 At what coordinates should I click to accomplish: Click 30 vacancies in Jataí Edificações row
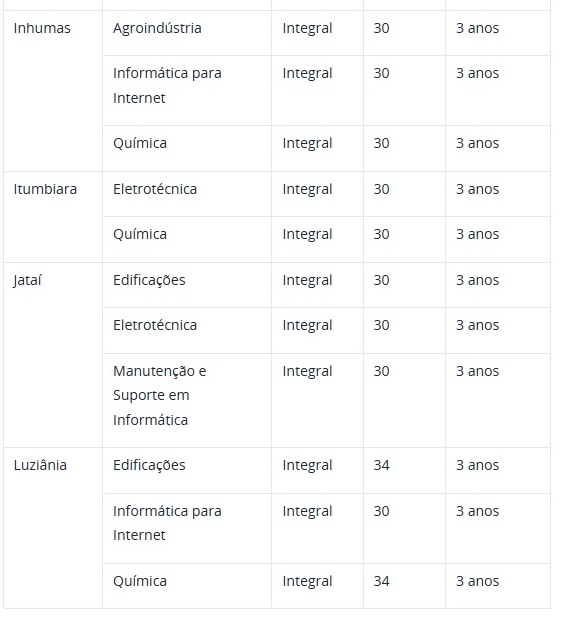(x=381, y=280)
